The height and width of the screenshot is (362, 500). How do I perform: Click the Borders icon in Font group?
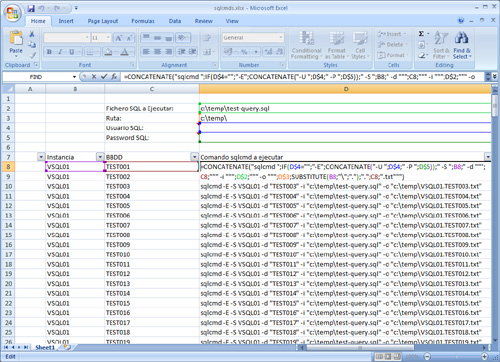pos(89,52)
